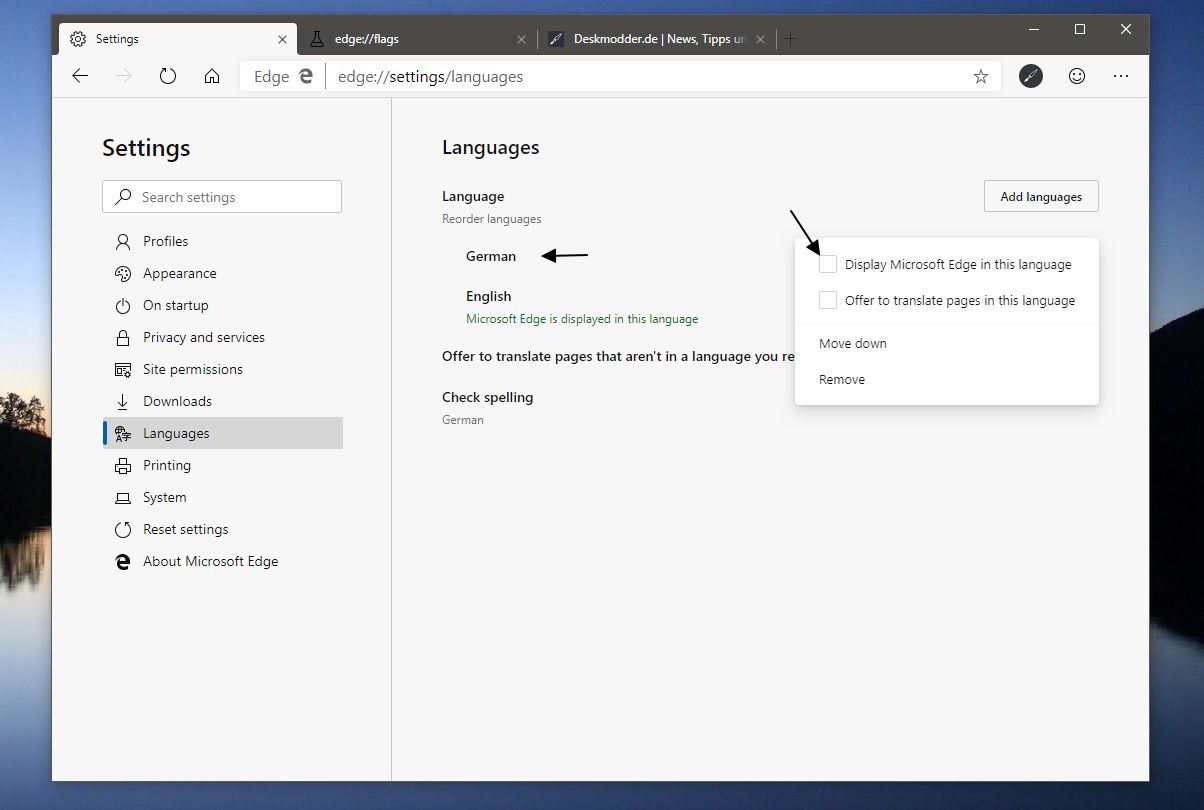Click the System computer icon
1204x810 pixels.
click(123, 497)
